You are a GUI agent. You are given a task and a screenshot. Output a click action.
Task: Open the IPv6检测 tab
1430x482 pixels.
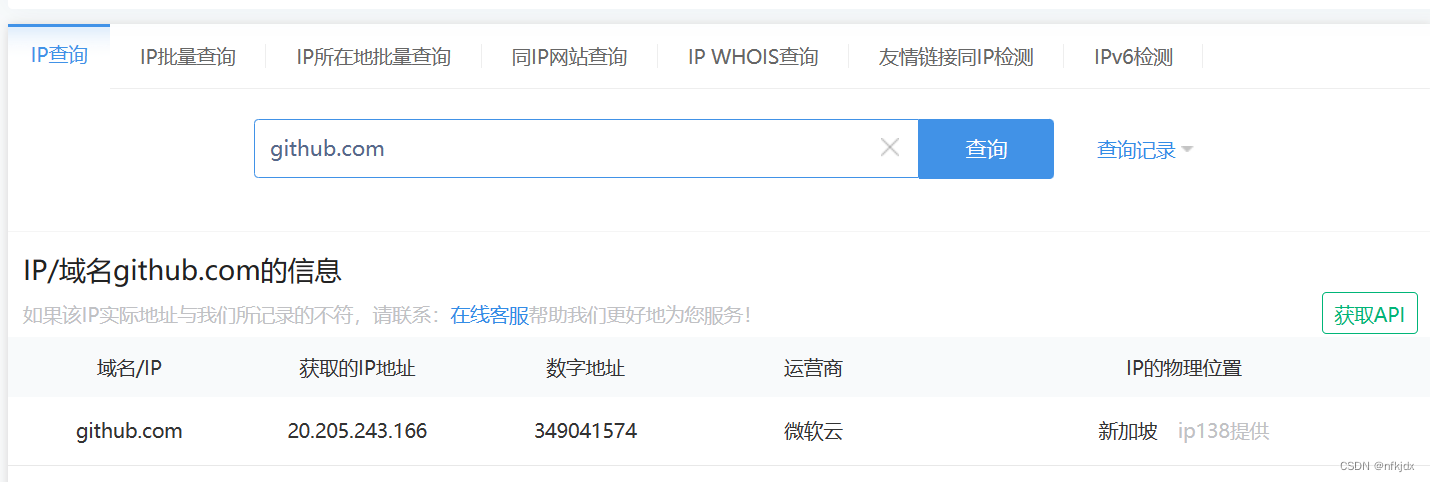(x=1133, y=57)
